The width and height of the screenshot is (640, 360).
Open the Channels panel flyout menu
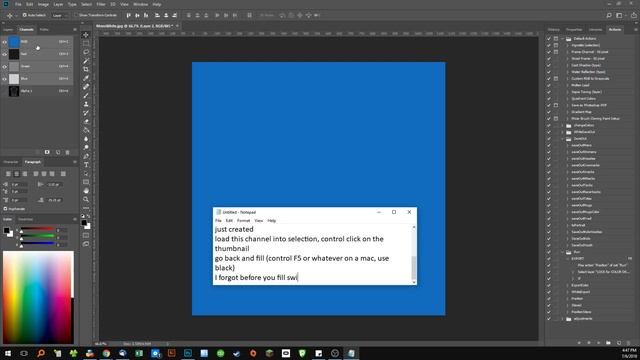point(75,29)
